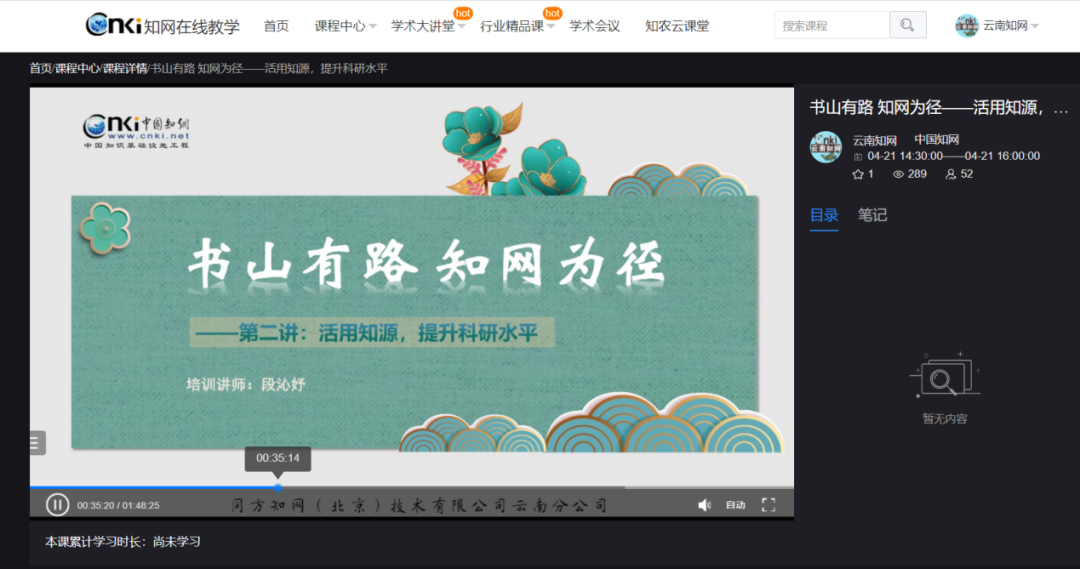The width and height of the screenshot is (1080, 569).
Task: Click the 本课累计学习时长 status text
Action: (123, 542)
